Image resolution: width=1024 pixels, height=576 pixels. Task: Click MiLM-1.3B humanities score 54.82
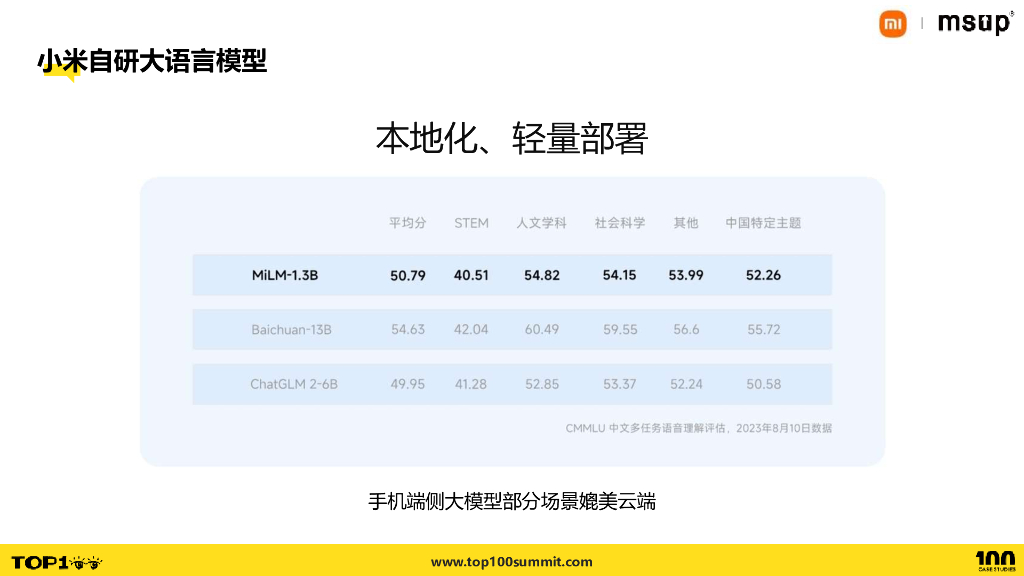542,276
